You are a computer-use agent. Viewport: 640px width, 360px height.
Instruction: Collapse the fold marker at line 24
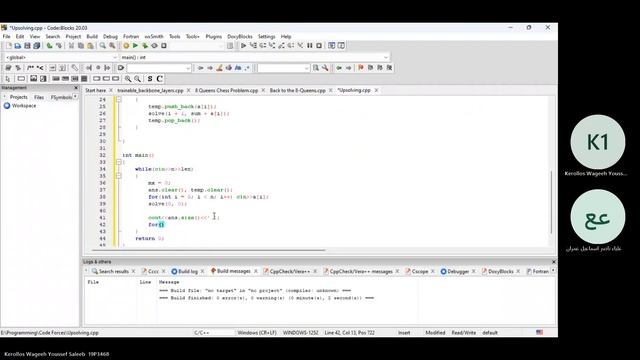[118, 99]
